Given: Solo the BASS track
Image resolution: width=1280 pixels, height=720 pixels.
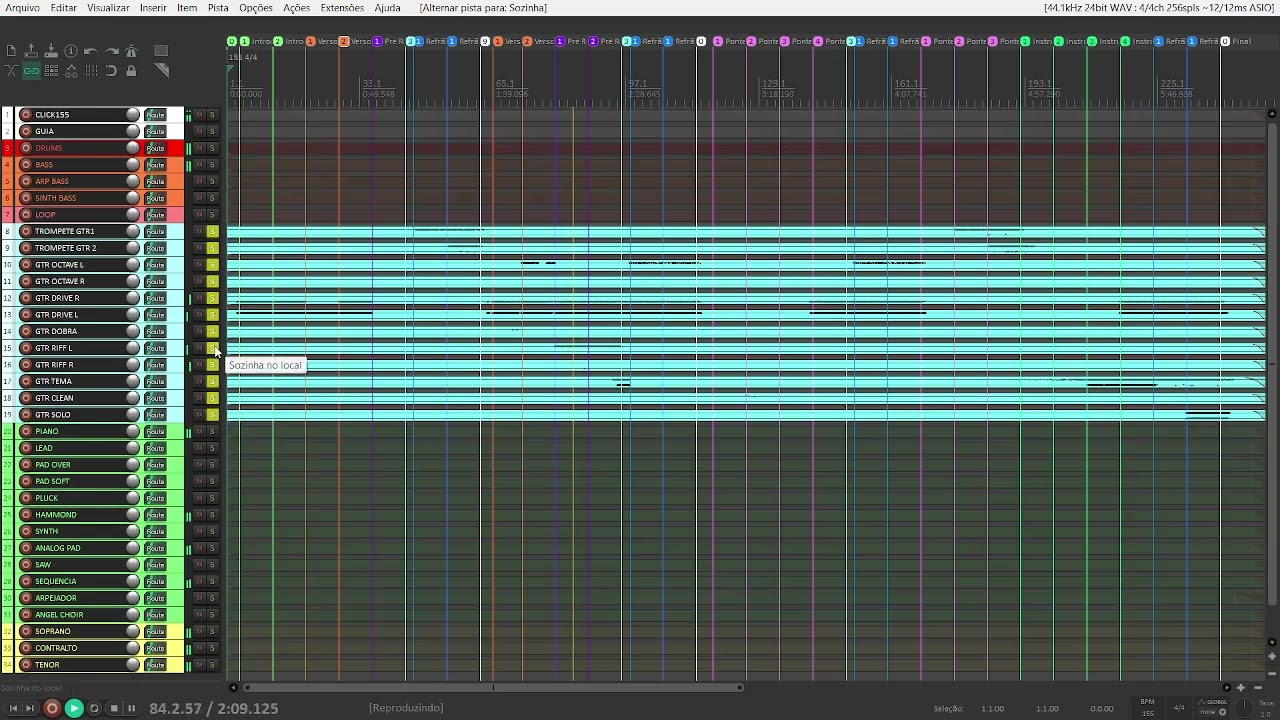Looking at the screenshot, I should (x=212, y=165).
